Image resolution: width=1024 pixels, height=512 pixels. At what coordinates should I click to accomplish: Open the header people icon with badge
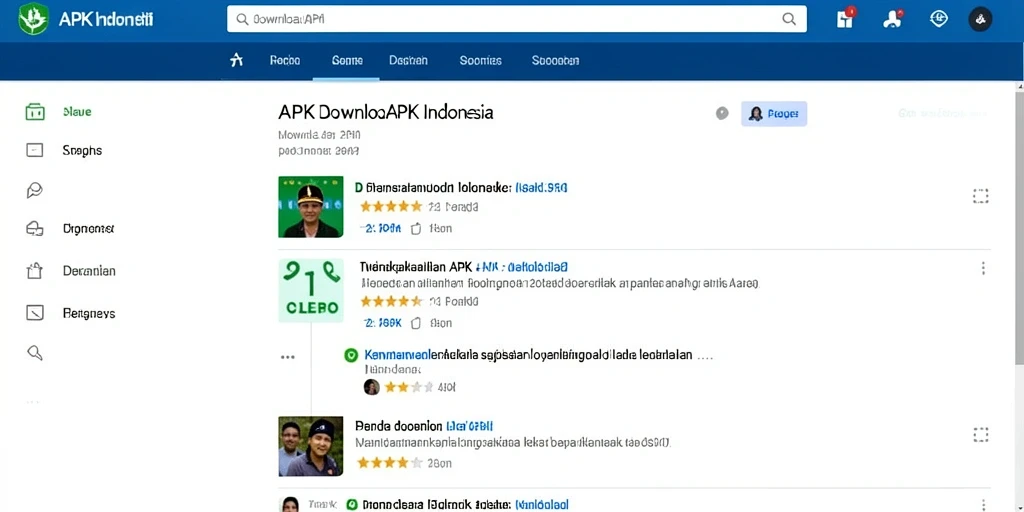tap(892, 18)
